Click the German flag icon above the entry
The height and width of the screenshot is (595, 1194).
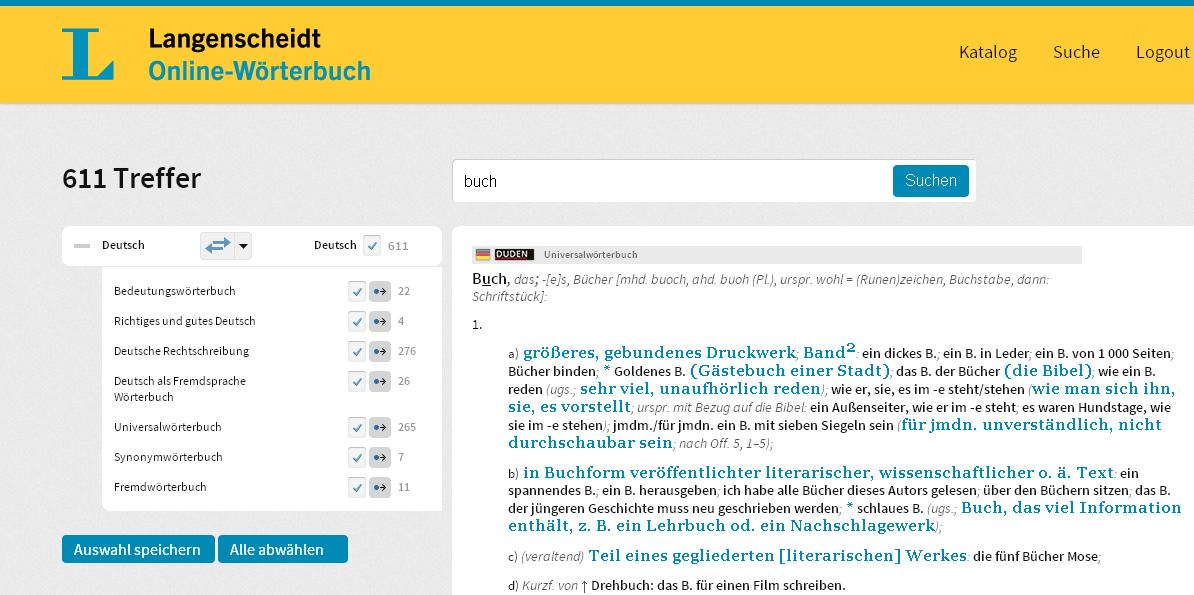pyautogui.click(x=483, y=254)
